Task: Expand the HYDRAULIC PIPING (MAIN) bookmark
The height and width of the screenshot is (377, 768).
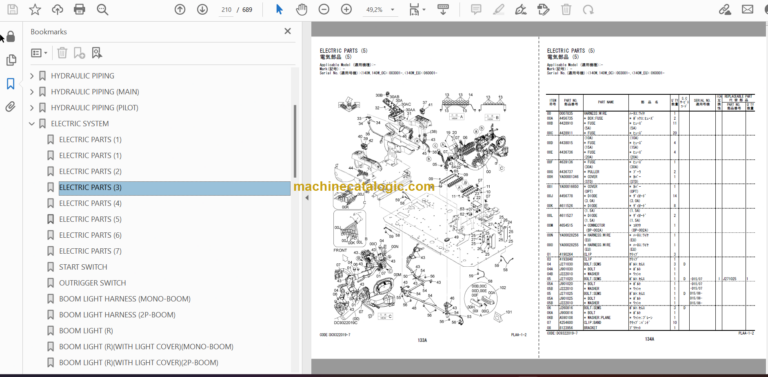Action: 32,92
